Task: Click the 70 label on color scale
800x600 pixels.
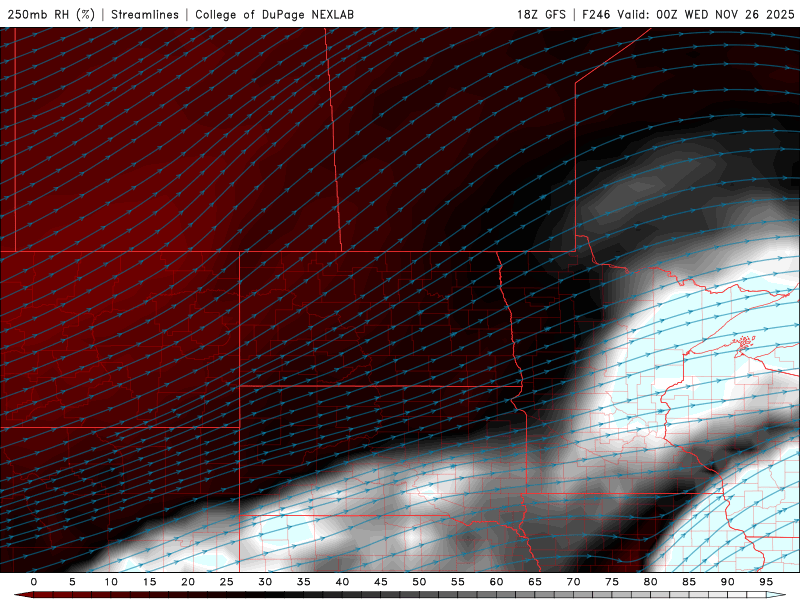Action: click(x=573, y=582)
